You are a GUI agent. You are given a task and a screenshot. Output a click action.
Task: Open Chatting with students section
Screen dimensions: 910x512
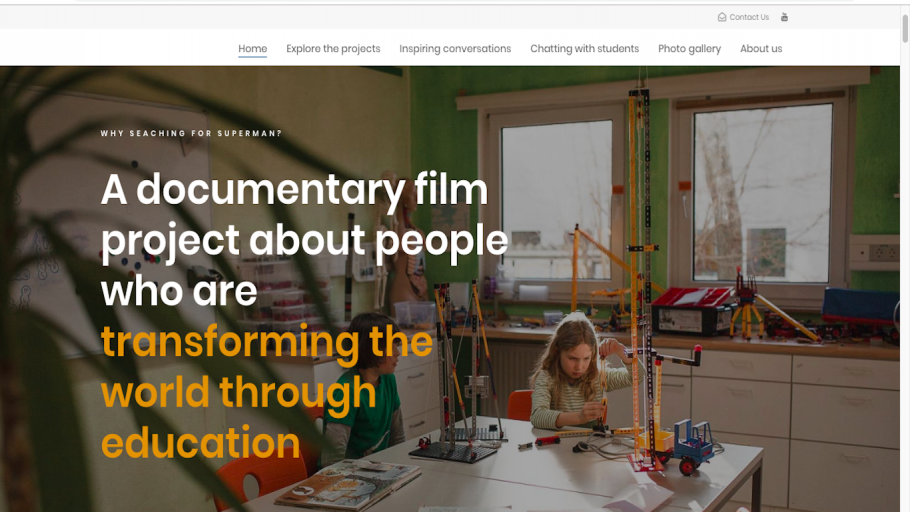click(584, 49)
